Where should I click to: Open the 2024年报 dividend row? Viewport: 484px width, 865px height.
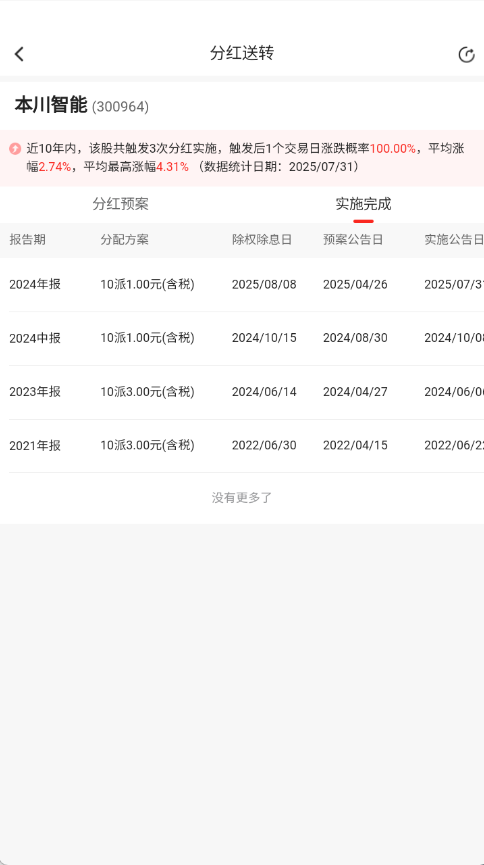pos(242,285)
